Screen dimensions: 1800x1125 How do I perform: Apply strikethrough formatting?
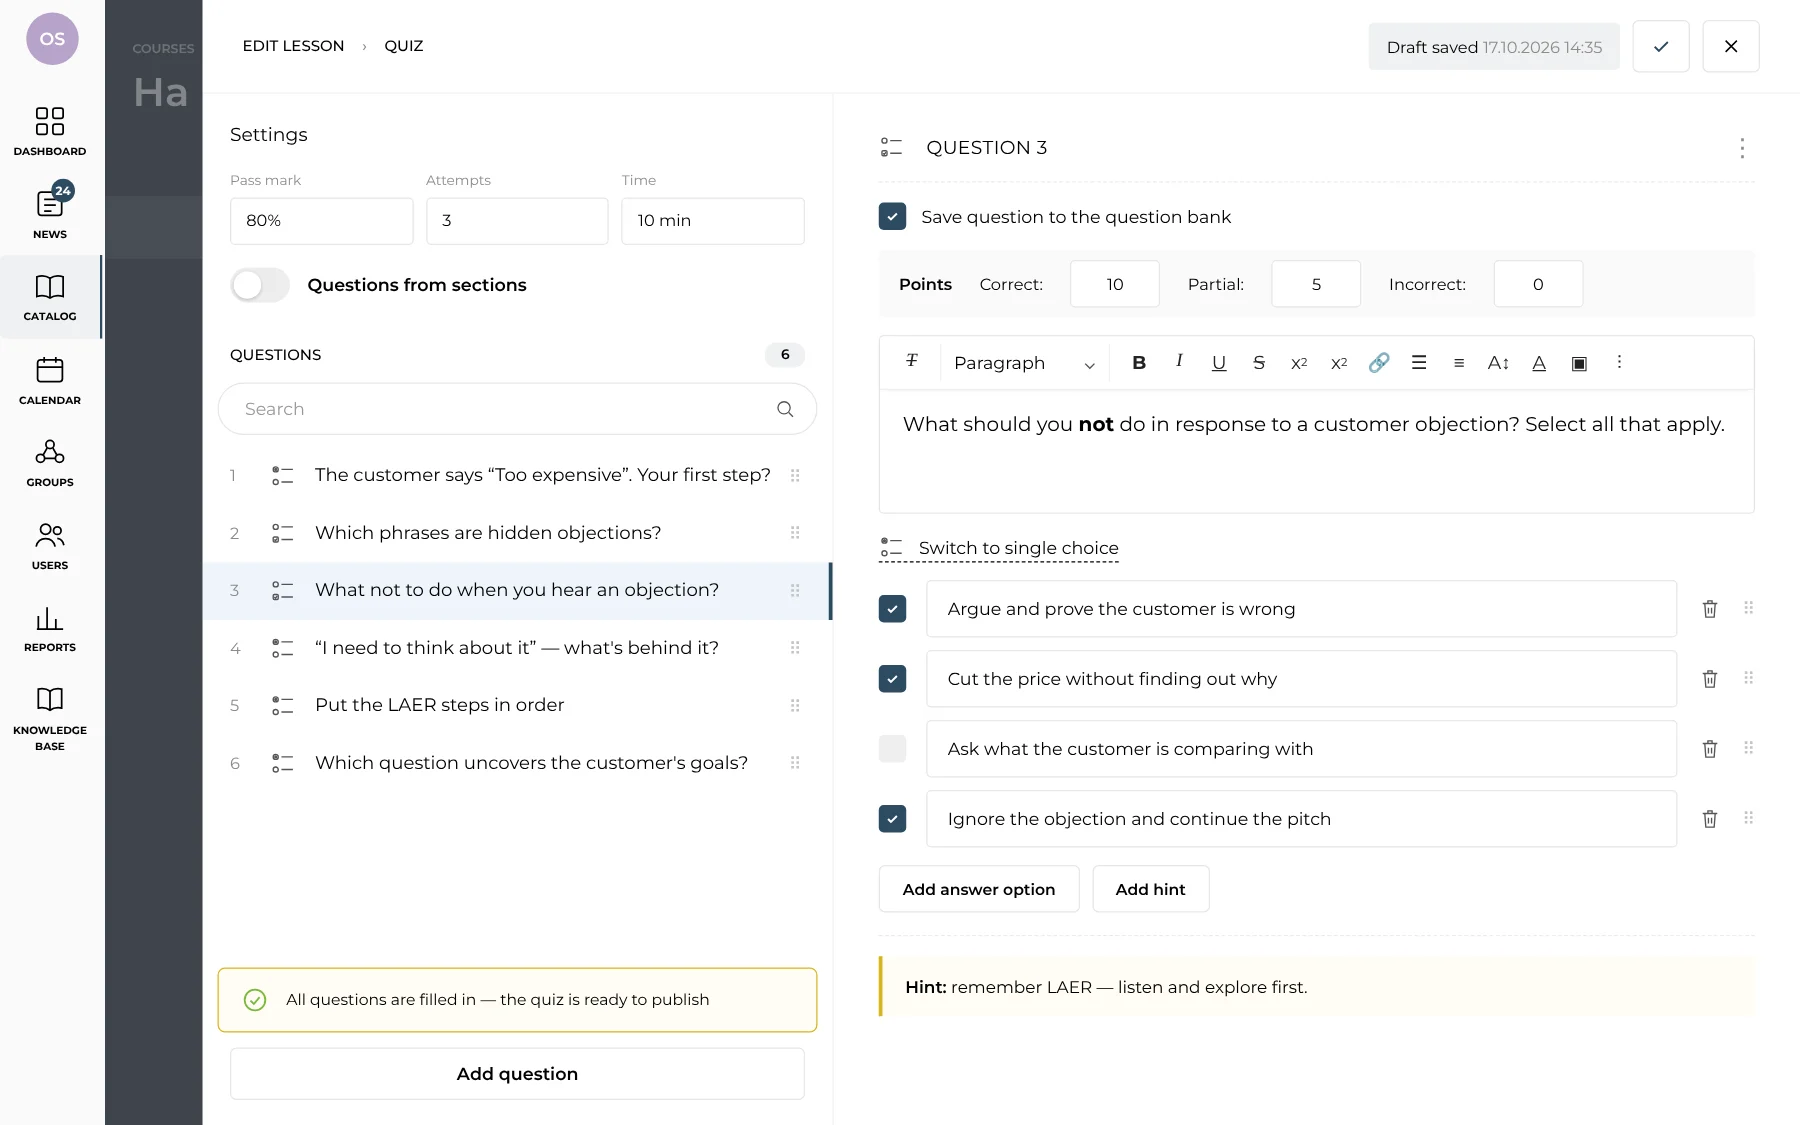point(1259,363)
